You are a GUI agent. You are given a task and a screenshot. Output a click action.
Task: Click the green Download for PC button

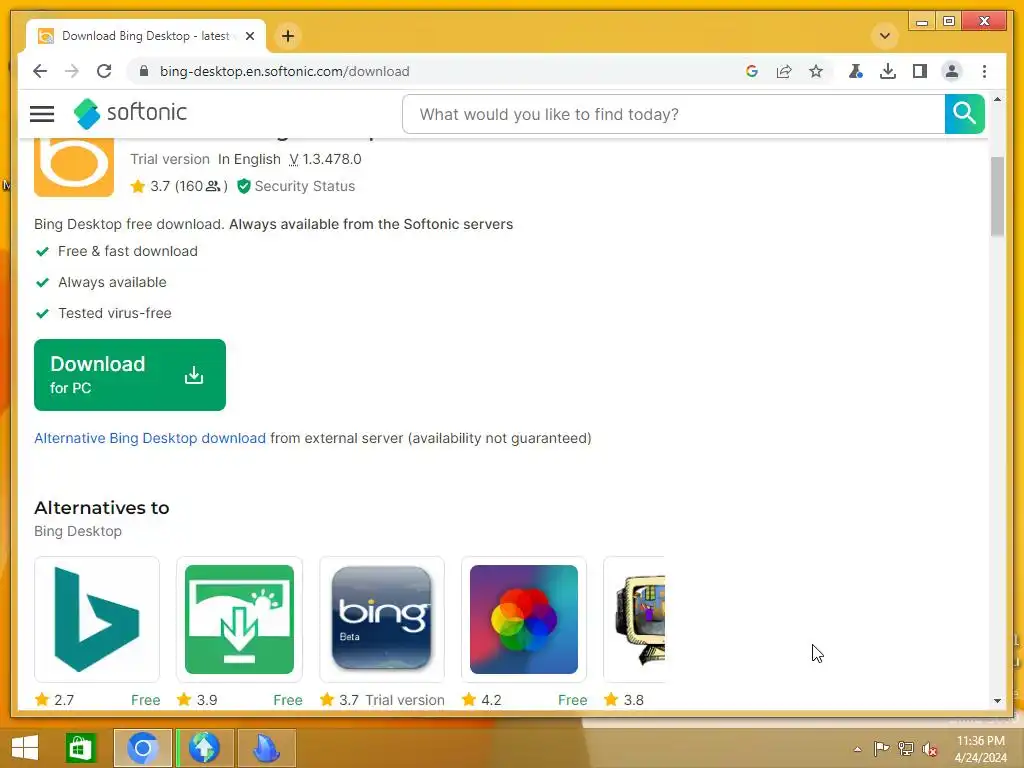(x=130, y=375)
